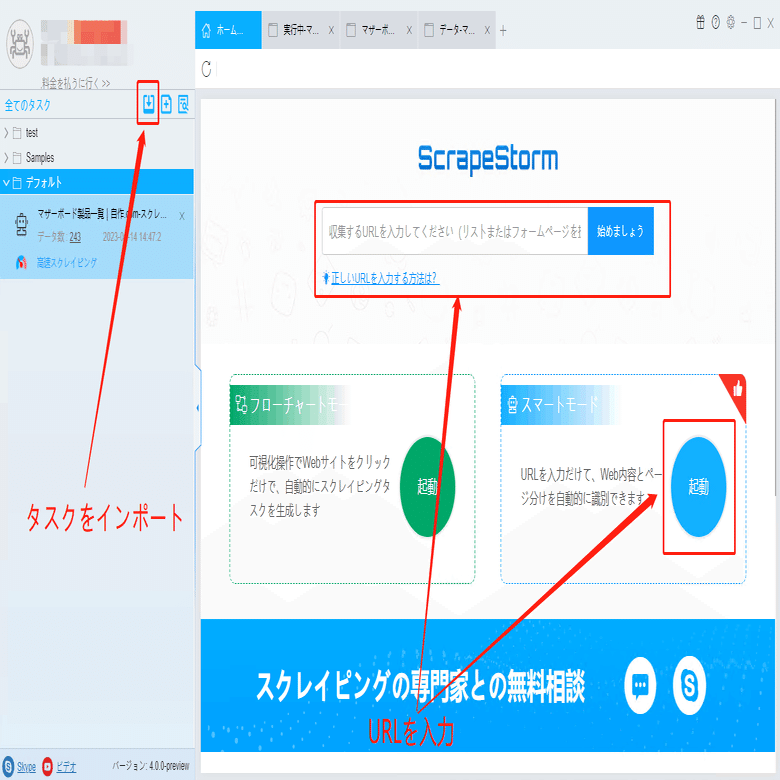Select the マザーボード製品一覧 task title

click(x=101, y=214)
